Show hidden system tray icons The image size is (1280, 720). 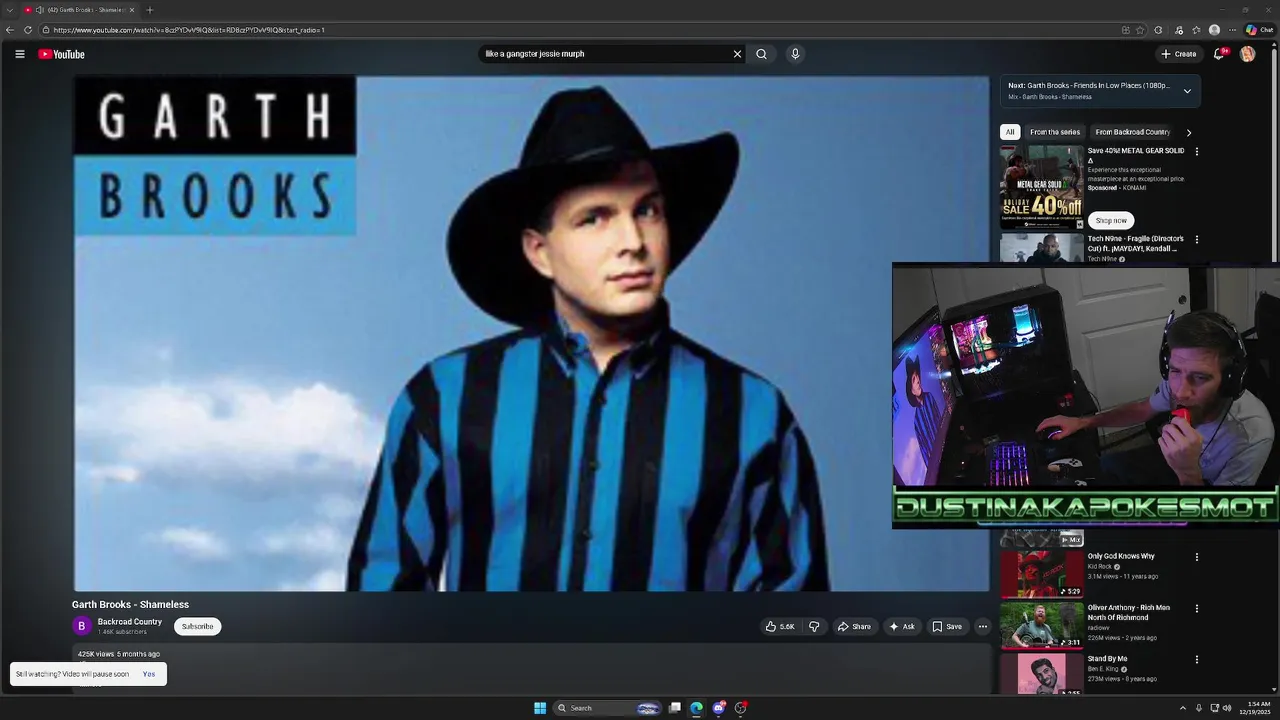1183,708
